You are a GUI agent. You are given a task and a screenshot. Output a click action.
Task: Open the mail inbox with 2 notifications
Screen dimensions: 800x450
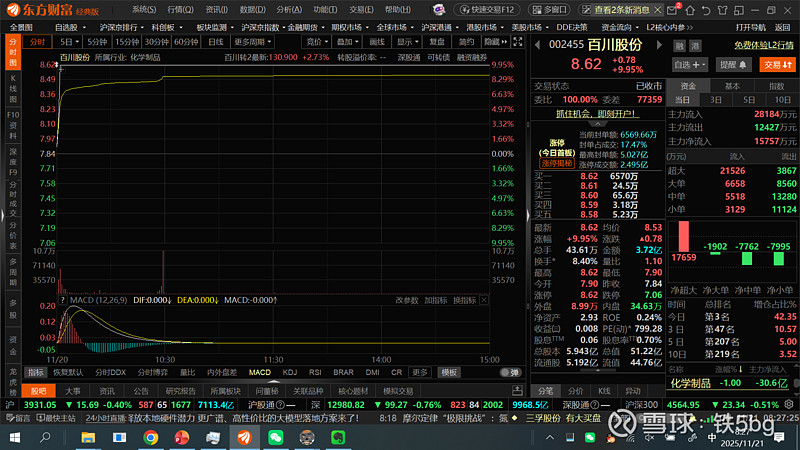pyautogui.click(x=673, y=9)
